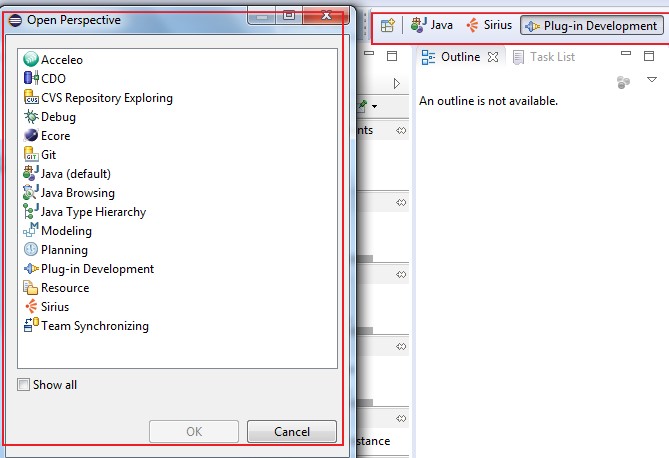The image size is (669, 458).
Task: Switch to the Task List tab
Action: (x=544, y=57)
